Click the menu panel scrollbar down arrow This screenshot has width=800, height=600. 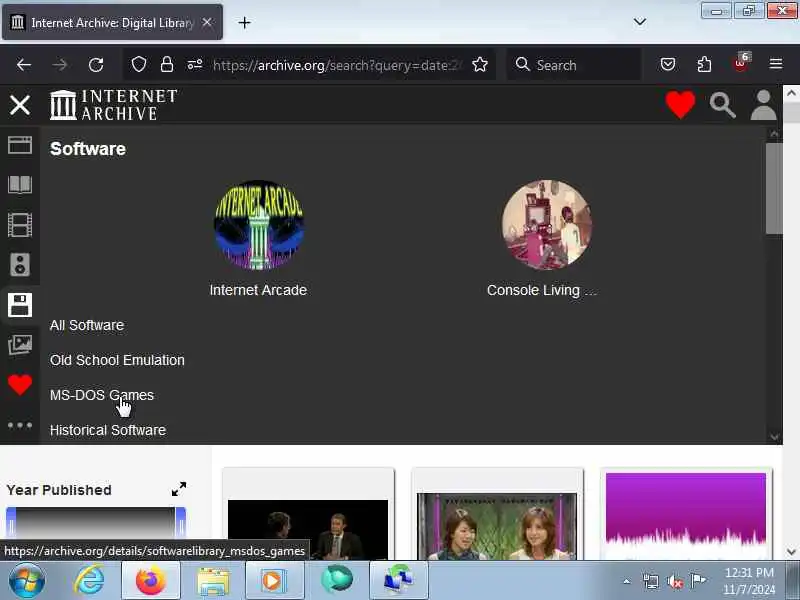pyautogui.click(x=774, y=437)
